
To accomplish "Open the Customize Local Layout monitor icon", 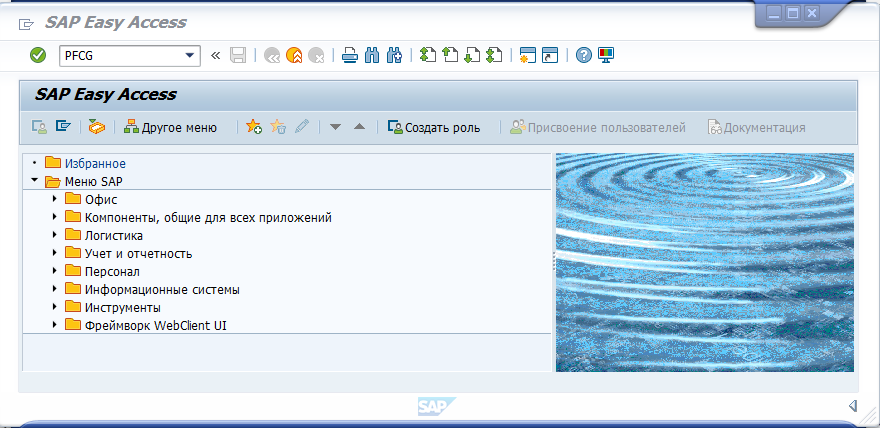I will [x=606, y=55].
